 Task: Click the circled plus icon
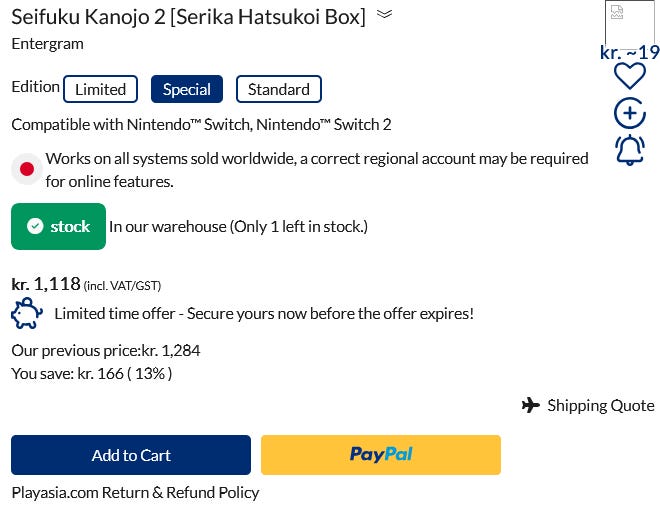click(629, 113)
